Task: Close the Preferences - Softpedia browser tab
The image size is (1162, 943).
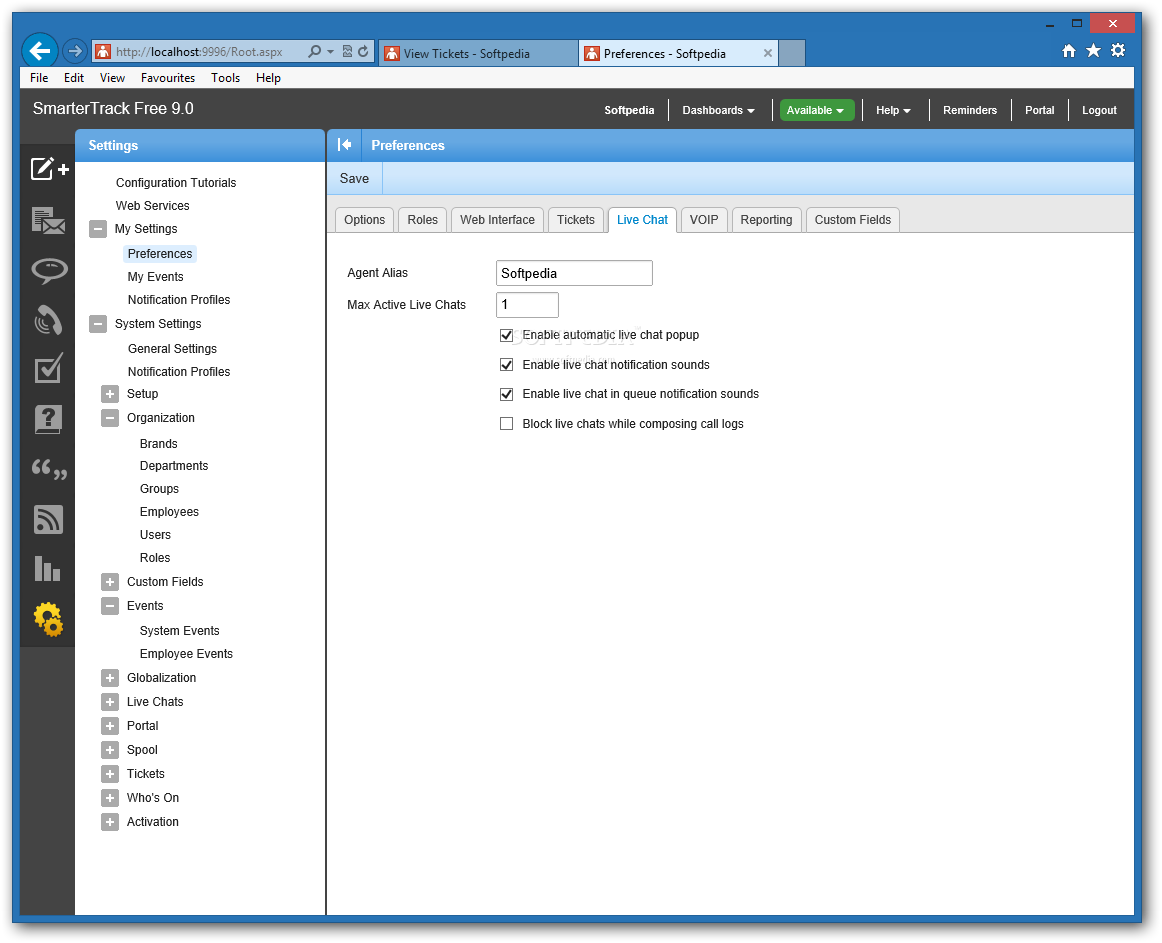Action: coord(768,53)
